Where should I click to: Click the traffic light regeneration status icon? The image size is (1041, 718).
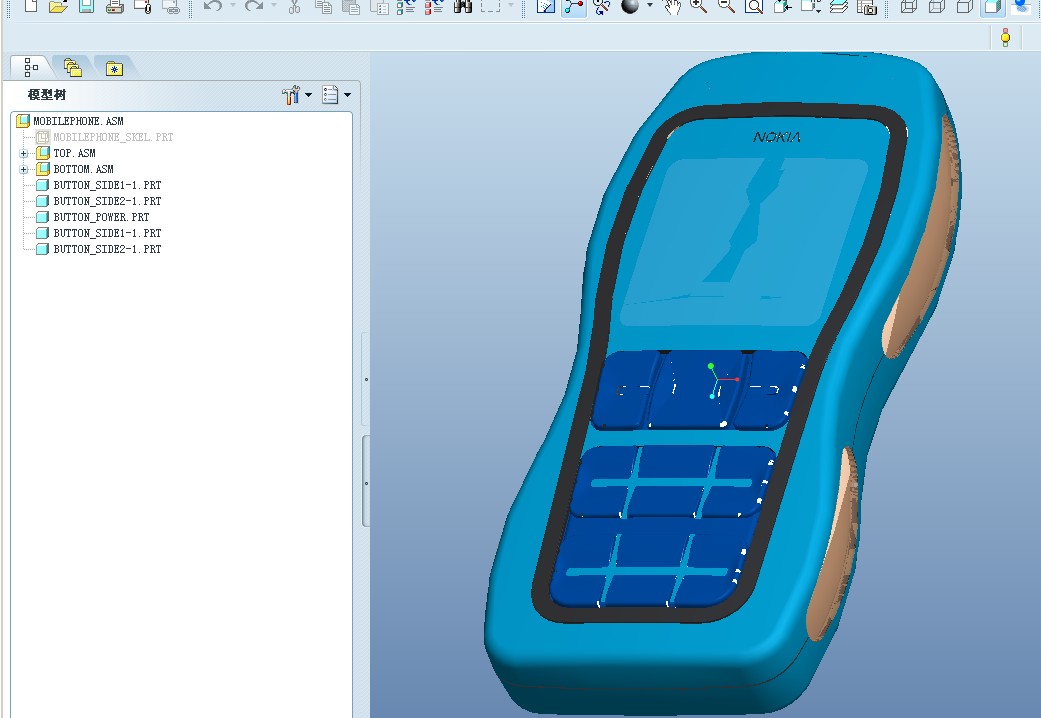(1005, 37)
